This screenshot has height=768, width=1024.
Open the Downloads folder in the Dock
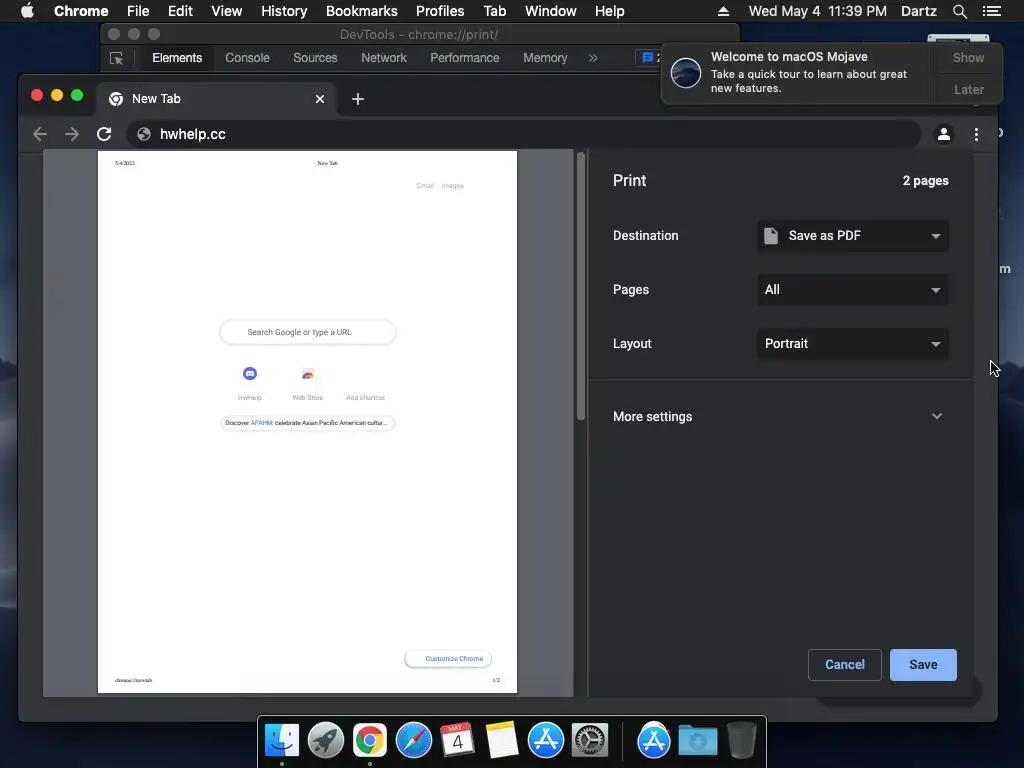(x=697, y=741)
